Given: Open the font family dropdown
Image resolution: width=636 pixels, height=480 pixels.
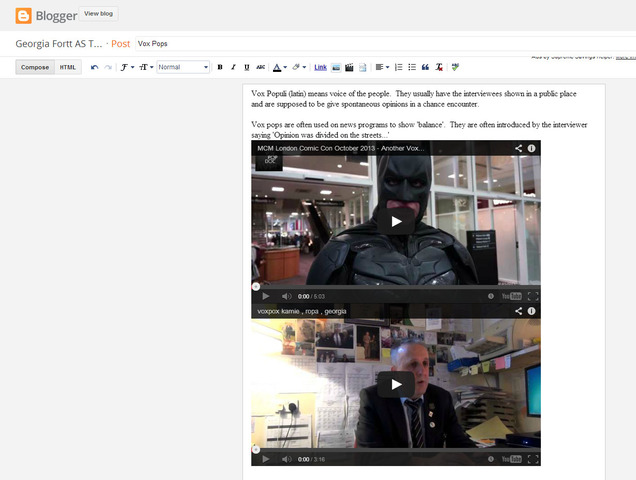Looking at the screenshot, I should tap(127, 67).
